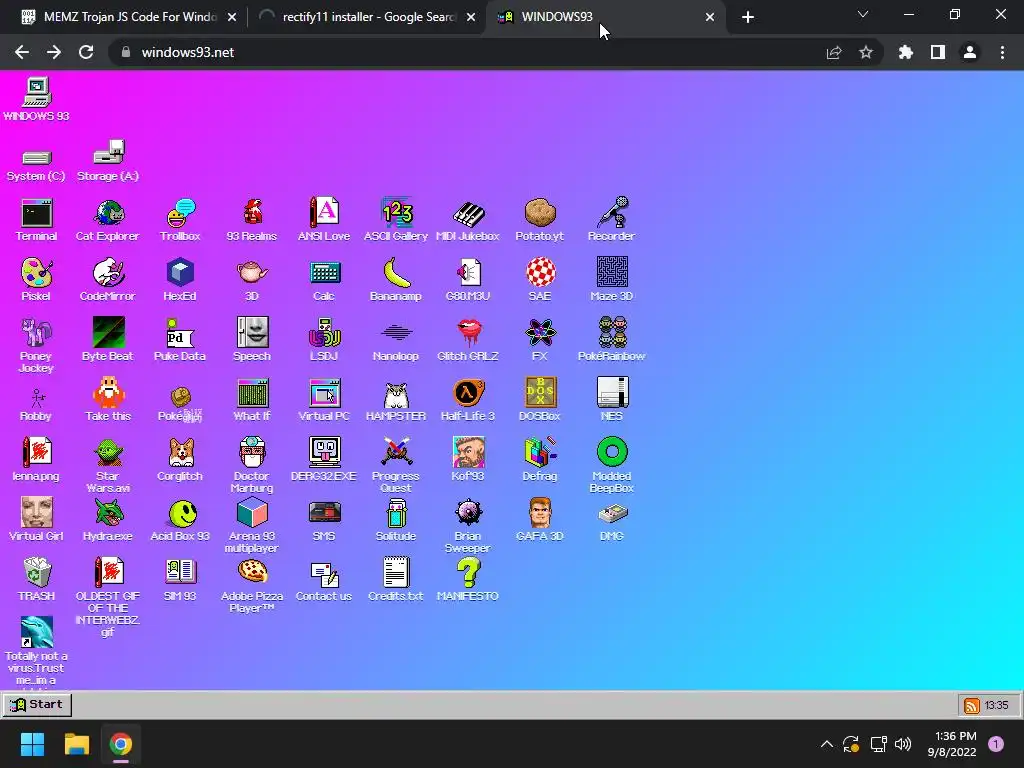Open the Recorder microphone icon
1024x768 pixels.
pos(611,220)
